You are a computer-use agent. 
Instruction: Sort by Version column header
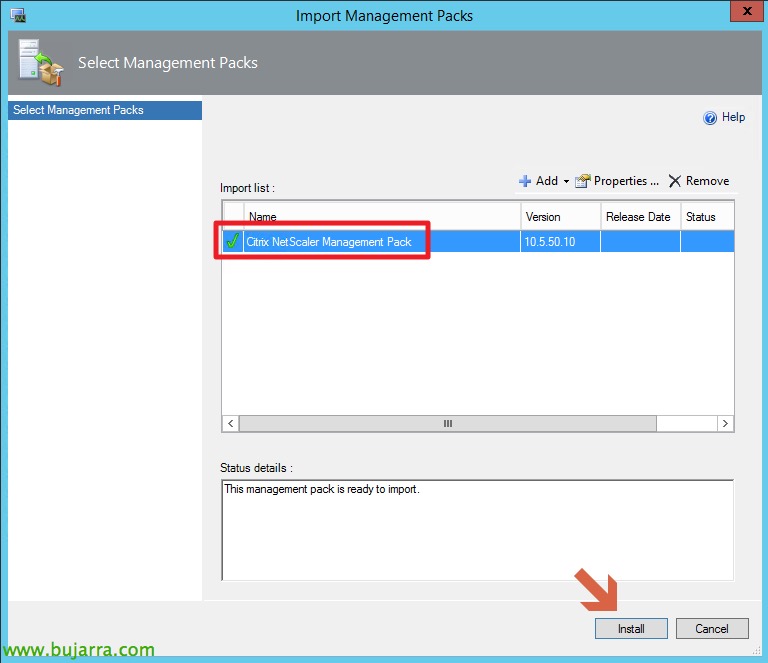(x=560, y=216)
